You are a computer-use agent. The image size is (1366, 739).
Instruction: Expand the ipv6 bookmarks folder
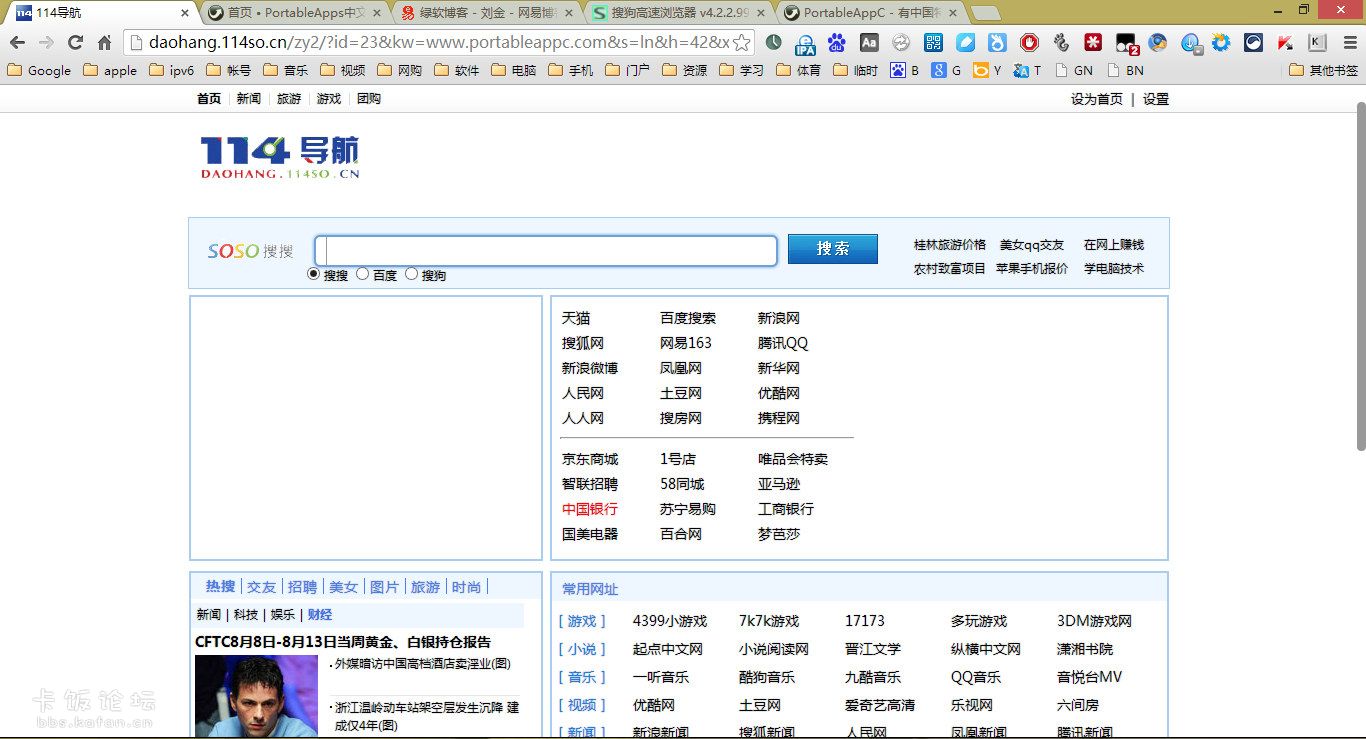pos(172,70)
